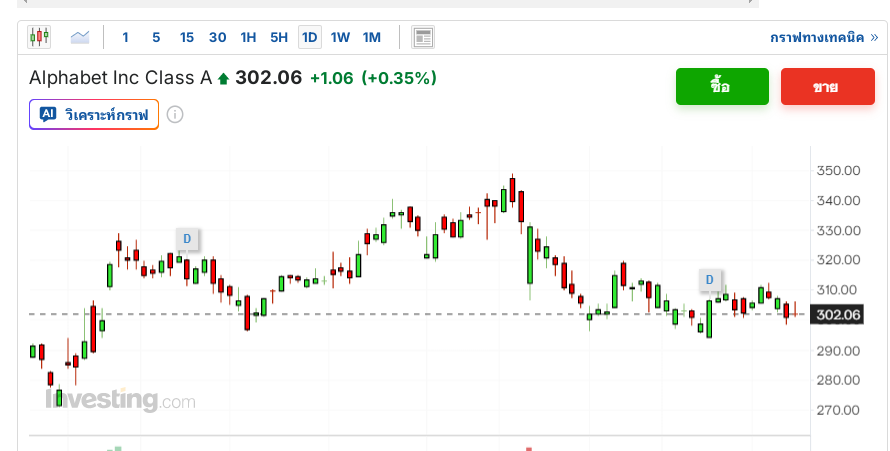The height and width of the screenshot is (451, 890).
Task: Click the (+0.35%) percent change
Action: [x=399, y=78]
